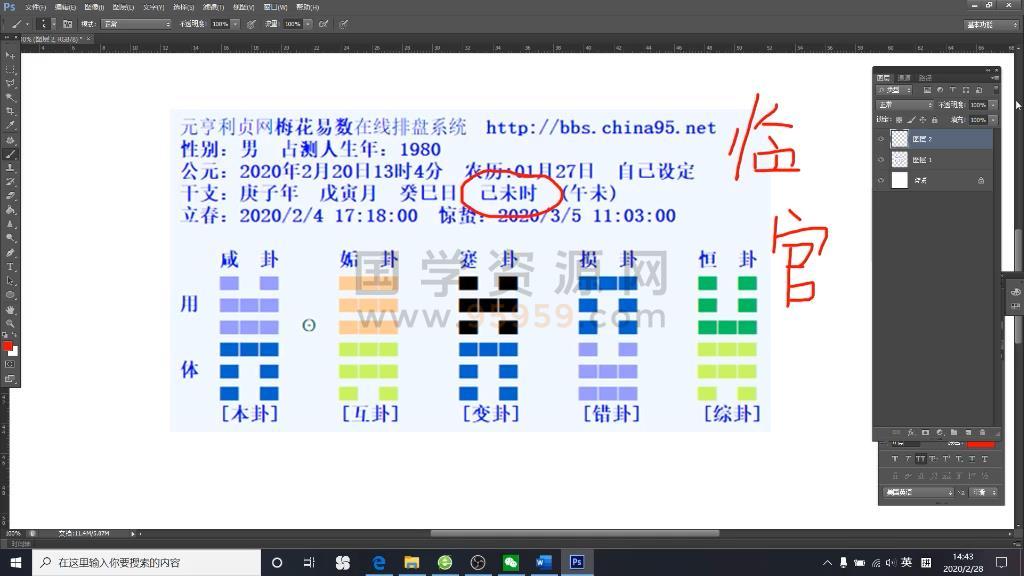Image resolution: width=1024 pixels, height=576 pixels.
Task: Apply all caps in Character panel
Action: click(920, 459)
